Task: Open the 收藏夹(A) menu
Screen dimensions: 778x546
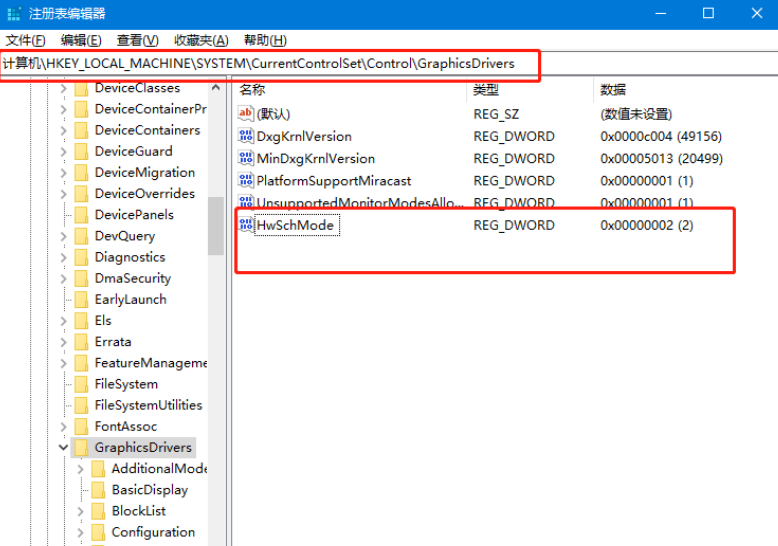Action: tap(201, 40)
